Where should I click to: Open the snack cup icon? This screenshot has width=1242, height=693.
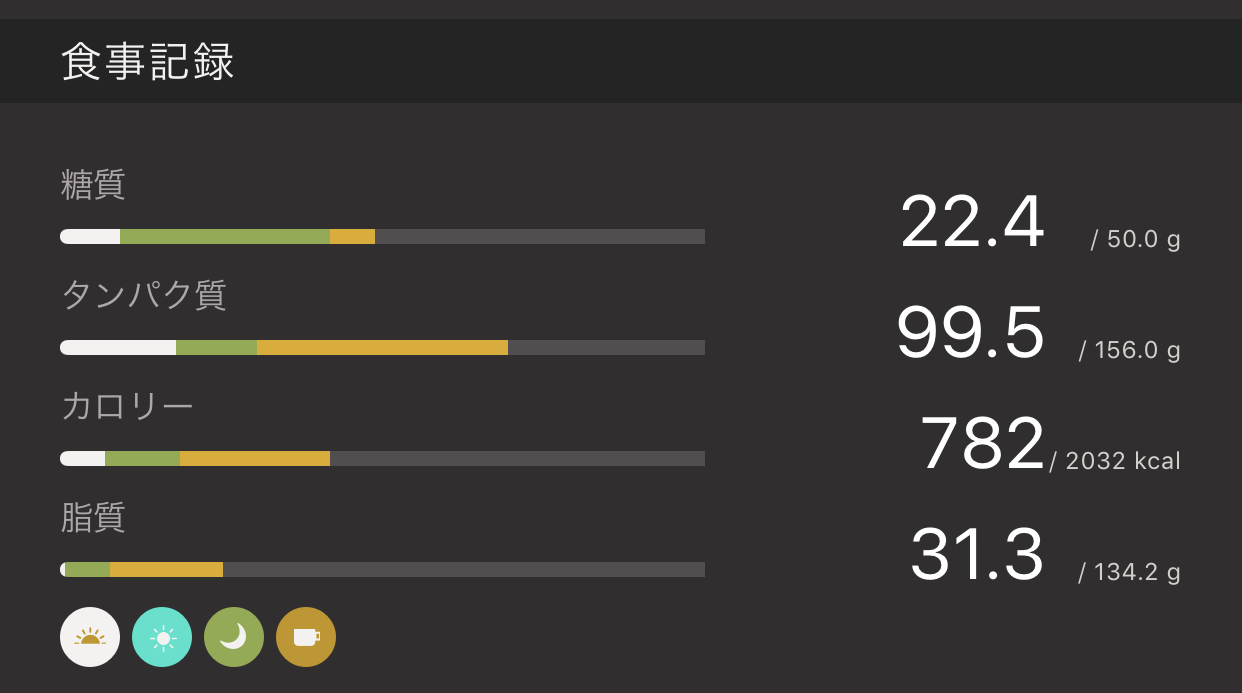pyautogui.click(x=306, y=637)
